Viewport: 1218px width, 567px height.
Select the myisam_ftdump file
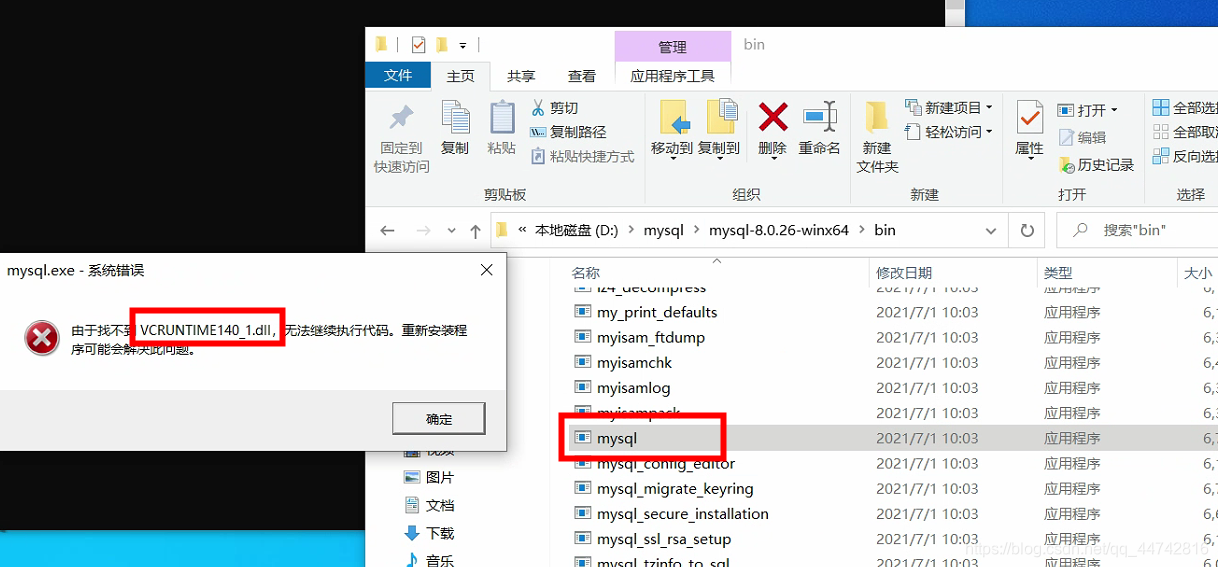(651, 337)
